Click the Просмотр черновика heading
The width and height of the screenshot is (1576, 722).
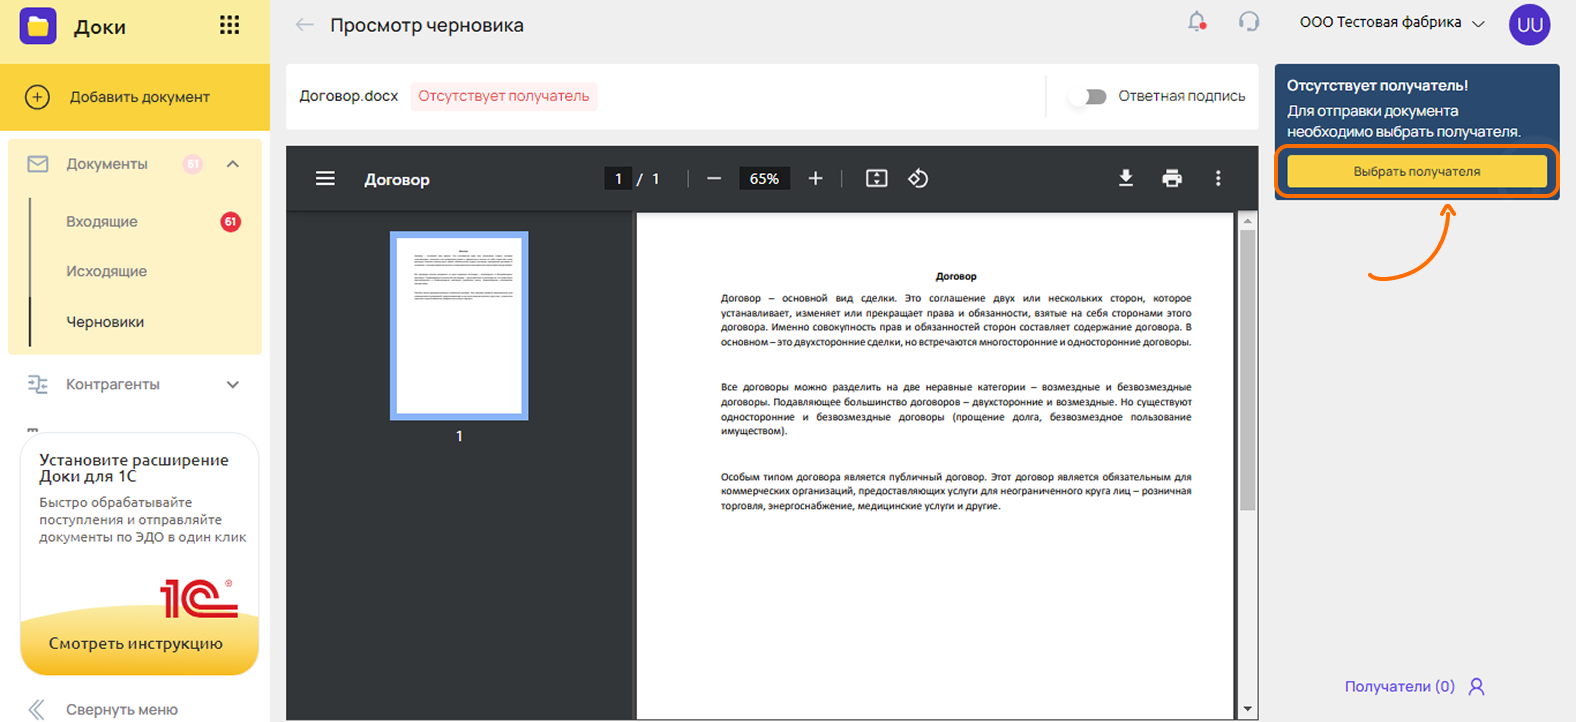pyautogui.click(x=427, y=25)
